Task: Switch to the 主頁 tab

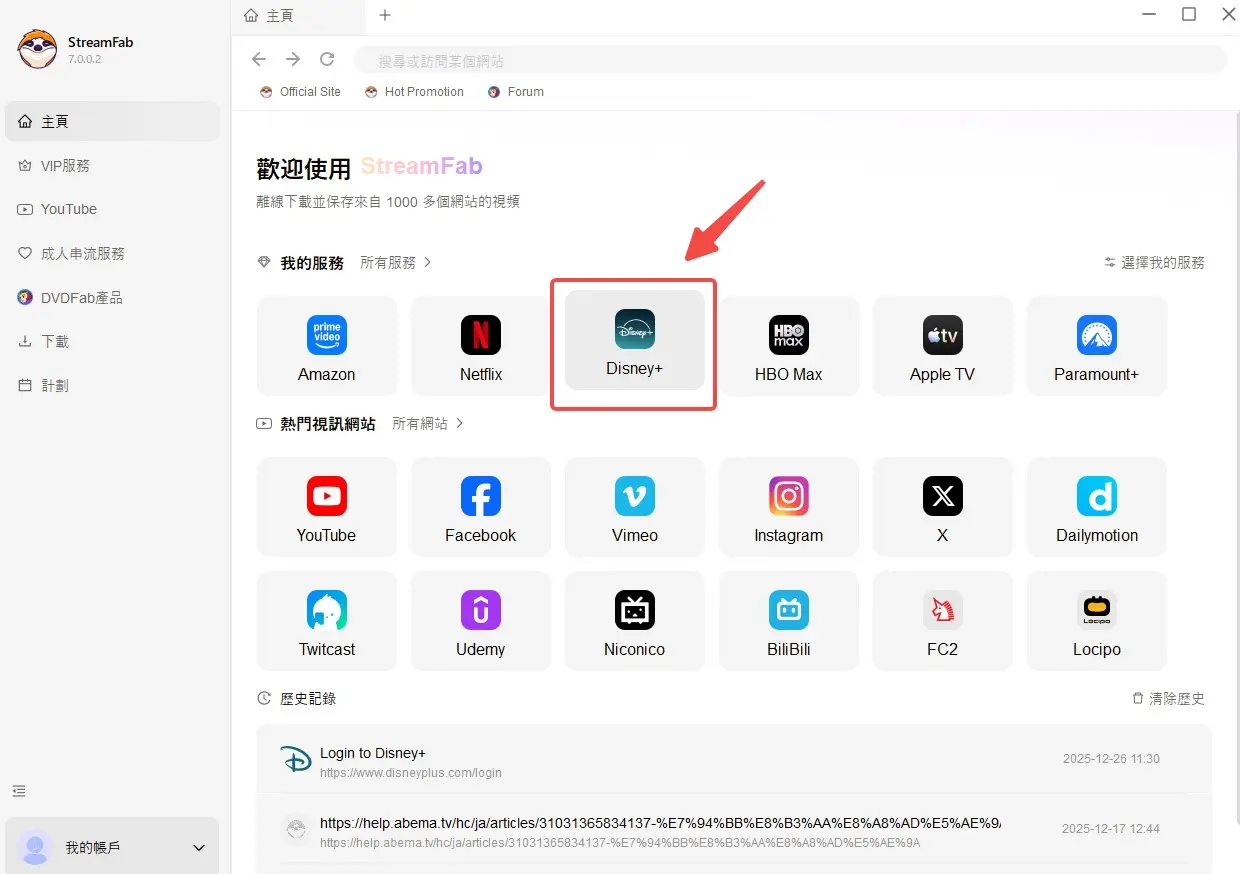Action: (x=297, y=16)
